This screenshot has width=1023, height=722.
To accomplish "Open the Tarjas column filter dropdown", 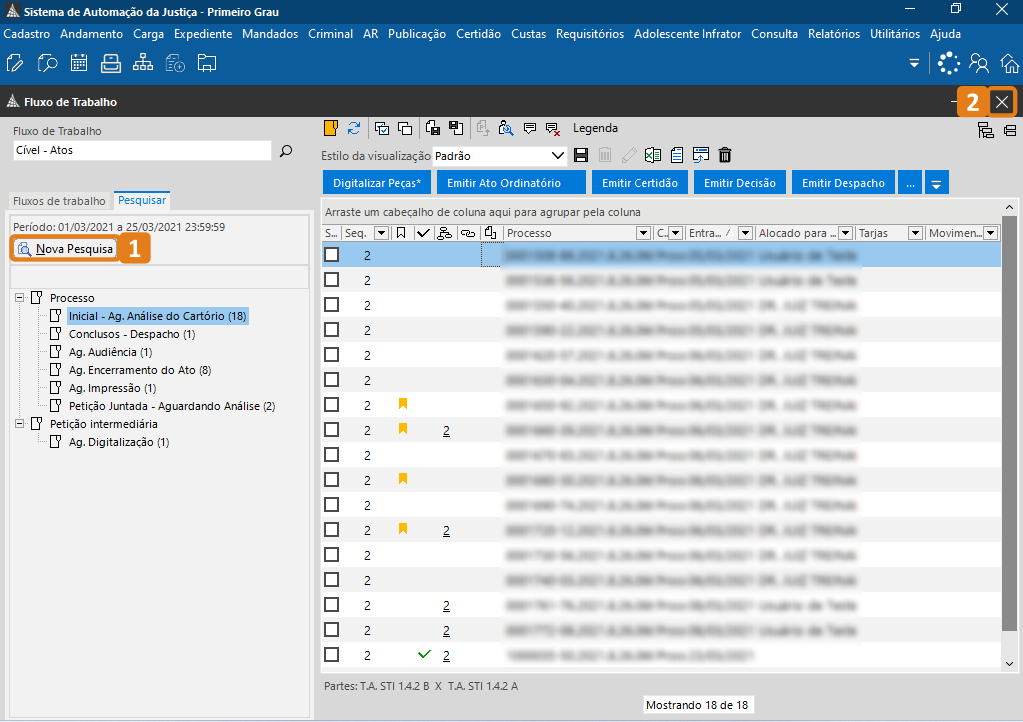I will click(915, 233).
